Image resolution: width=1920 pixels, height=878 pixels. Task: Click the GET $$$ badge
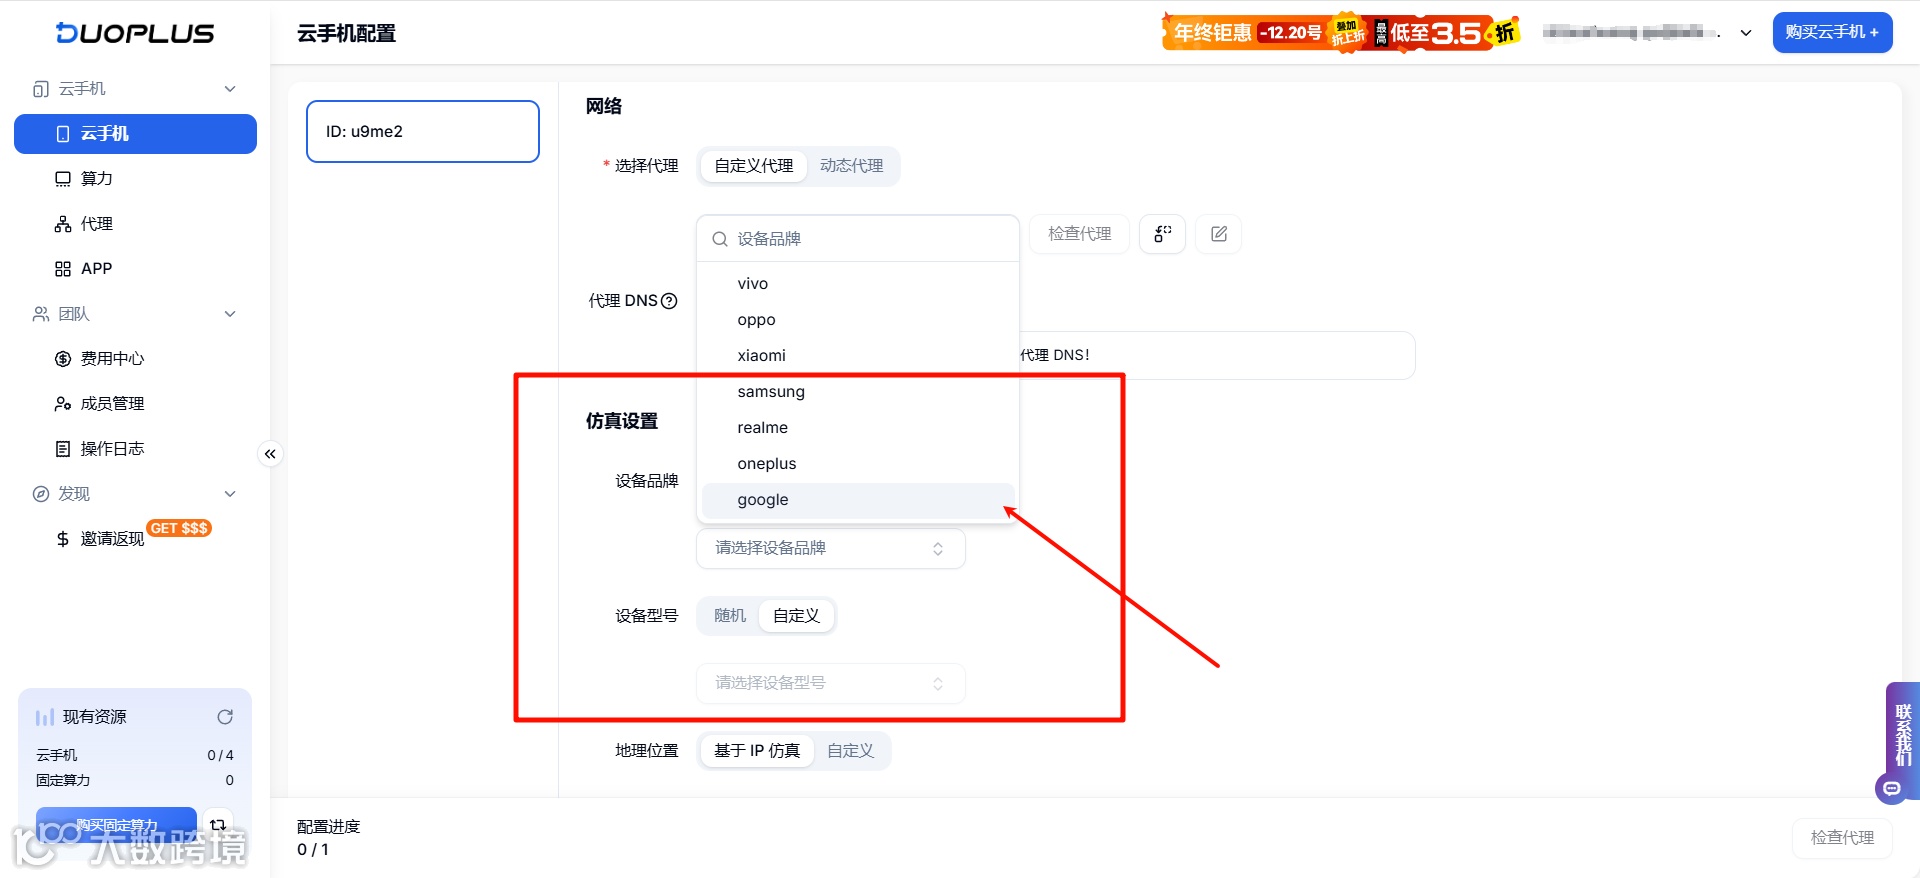179,528
